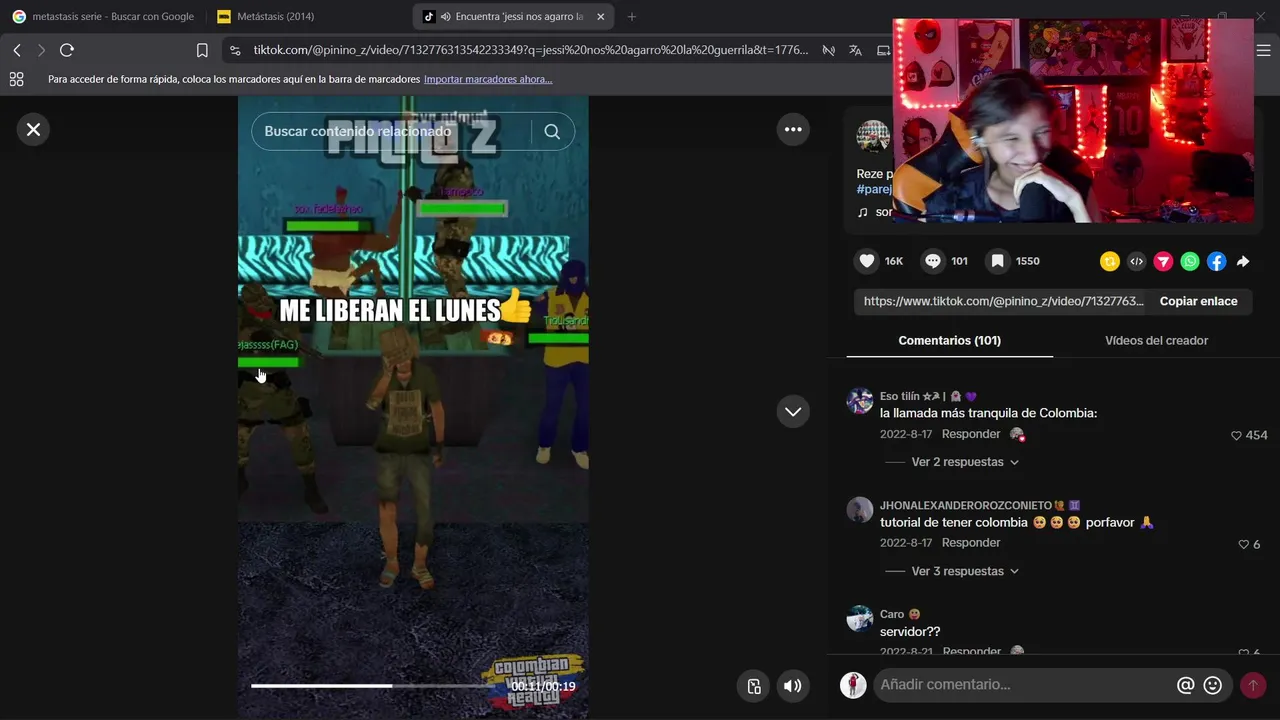Open emoji picker in comment box
Image resolution: width=1280 pixels, height=720 pixels.
point(1213,685)
